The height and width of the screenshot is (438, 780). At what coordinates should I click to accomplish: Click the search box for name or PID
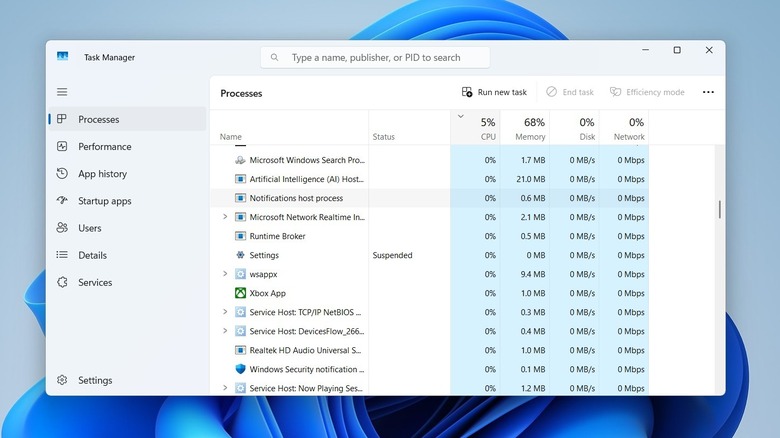376,58
